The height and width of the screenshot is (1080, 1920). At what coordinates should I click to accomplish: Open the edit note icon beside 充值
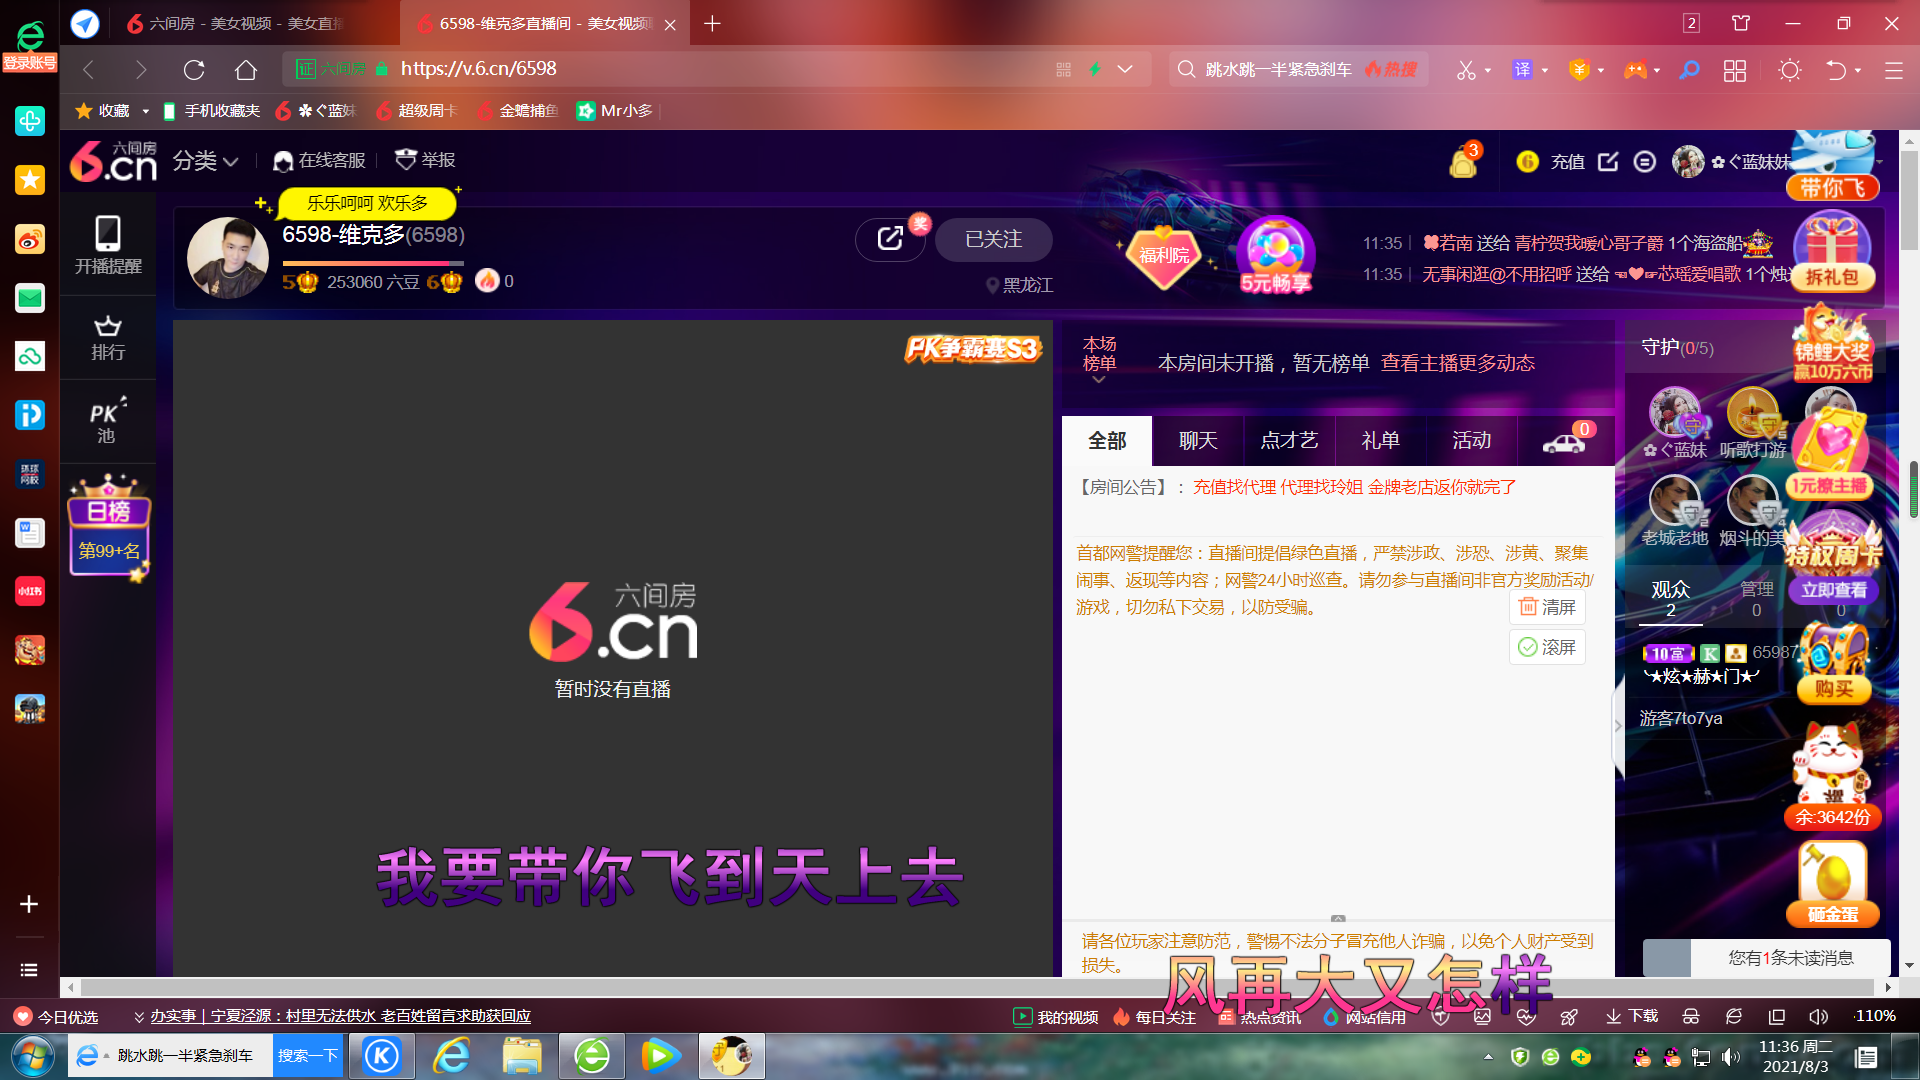tap(1608, 161)
